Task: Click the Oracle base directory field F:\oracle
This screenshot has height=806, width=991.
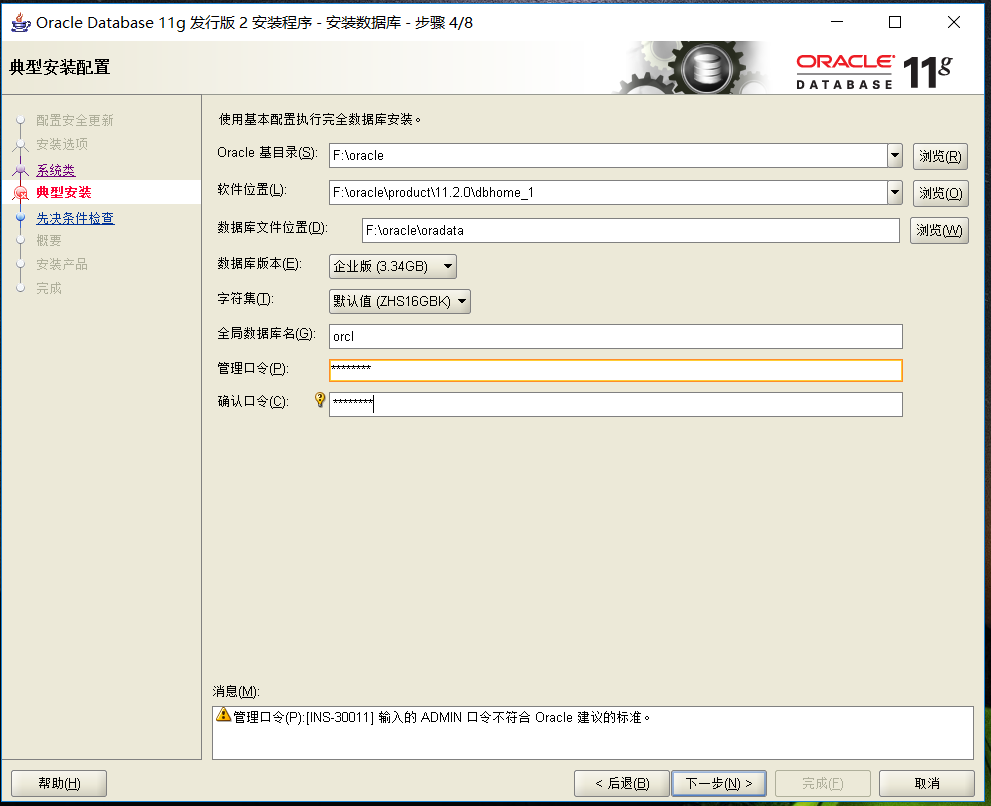Action: click(x=608, y=156)
